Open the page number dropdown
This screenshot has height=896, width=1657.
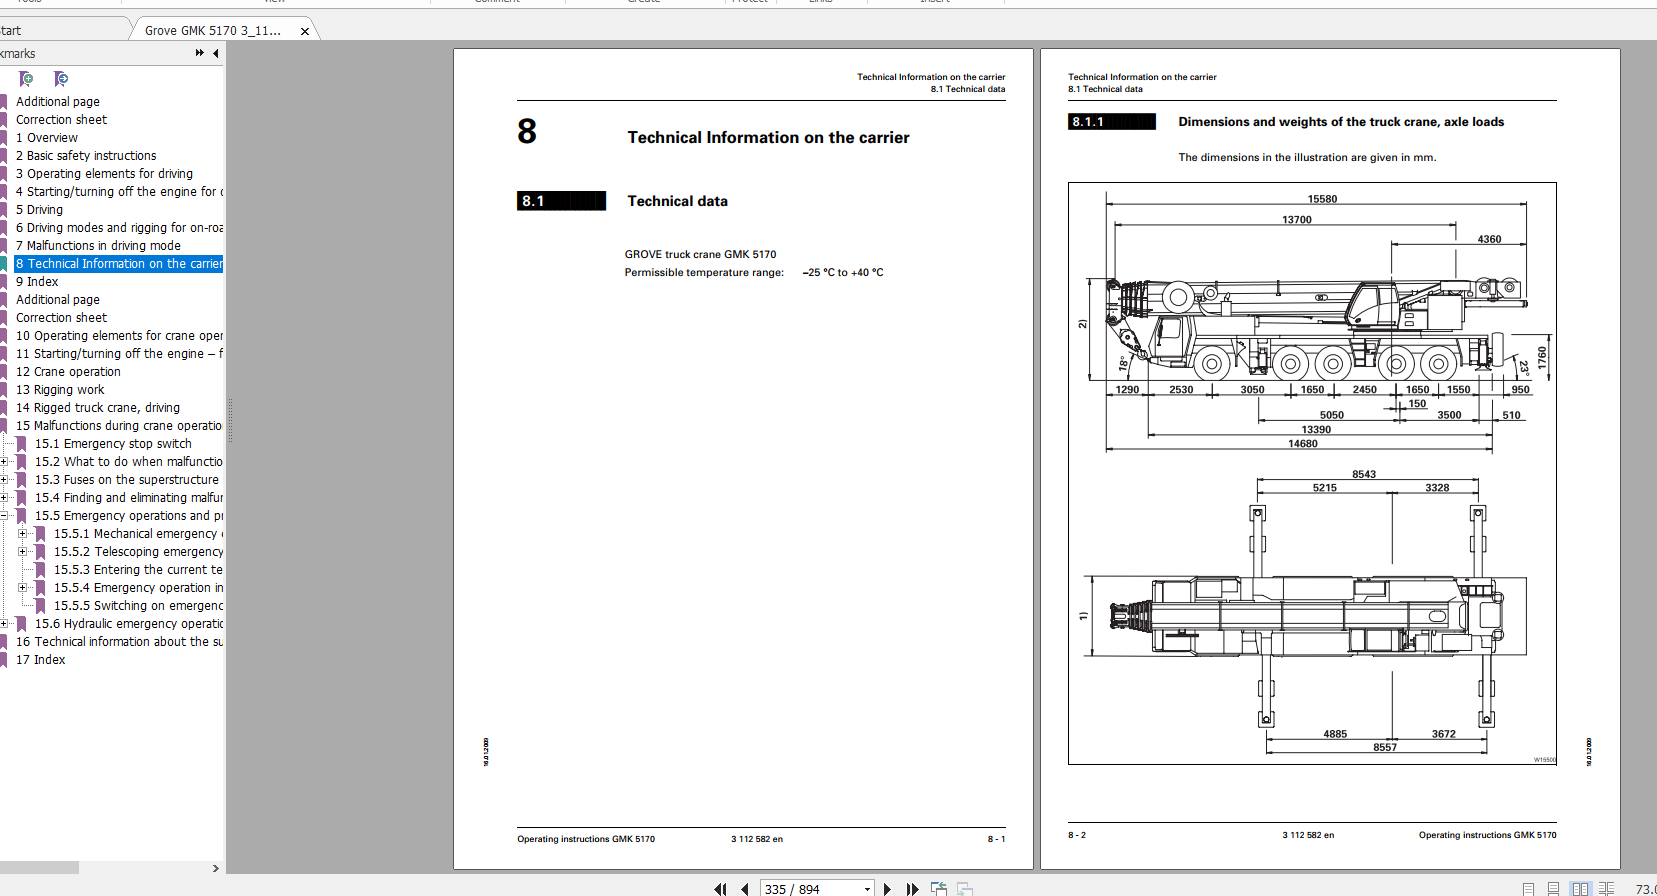coord(867,889)
